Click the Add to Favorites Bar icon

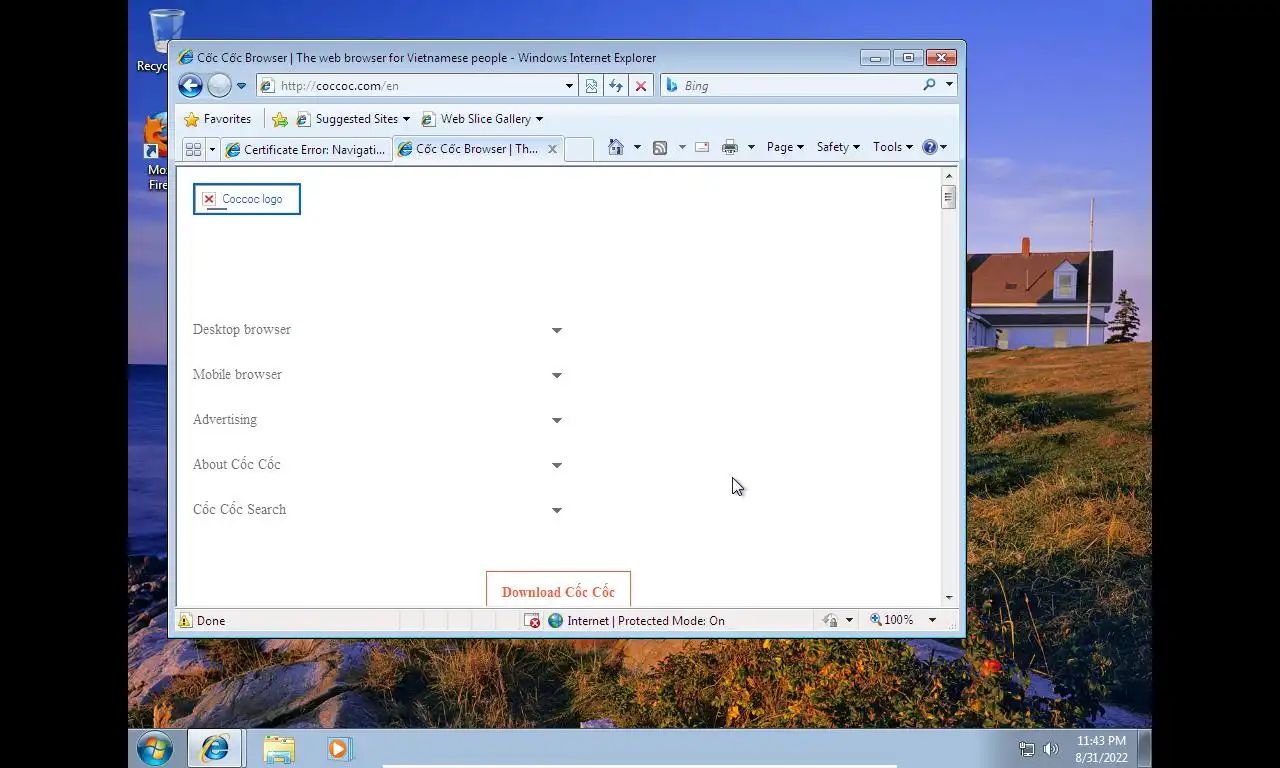[280, 119]
